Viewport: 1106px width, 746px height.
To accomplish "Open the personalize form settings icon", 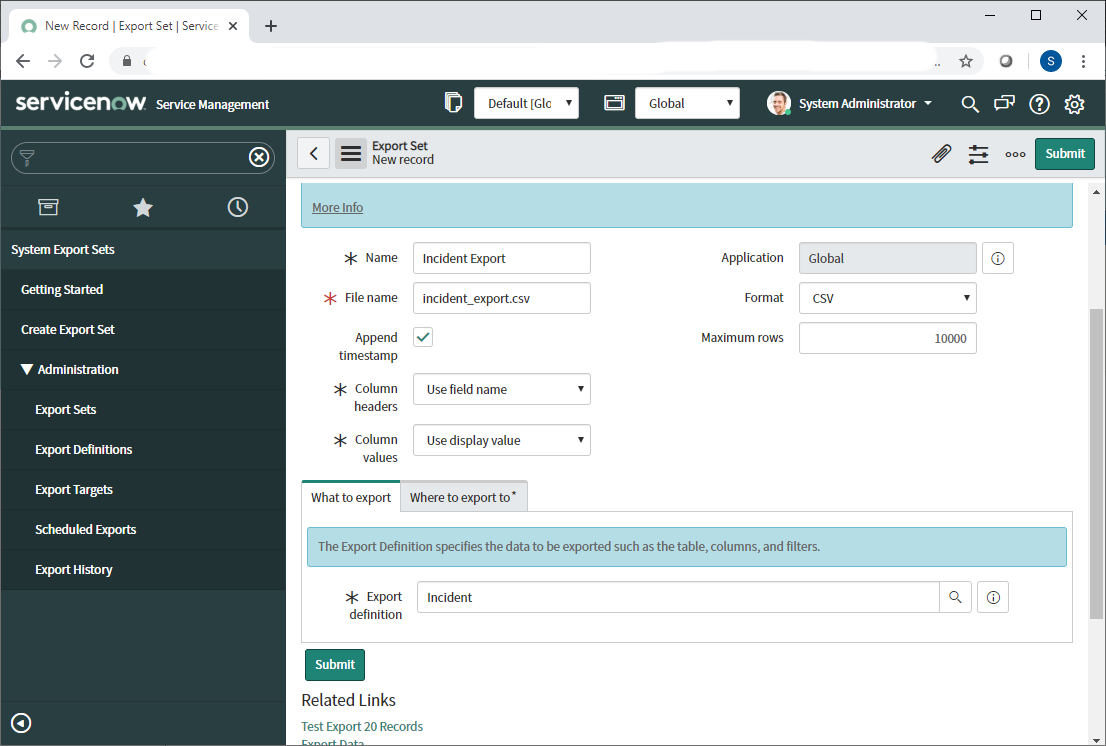I will 978,154.
